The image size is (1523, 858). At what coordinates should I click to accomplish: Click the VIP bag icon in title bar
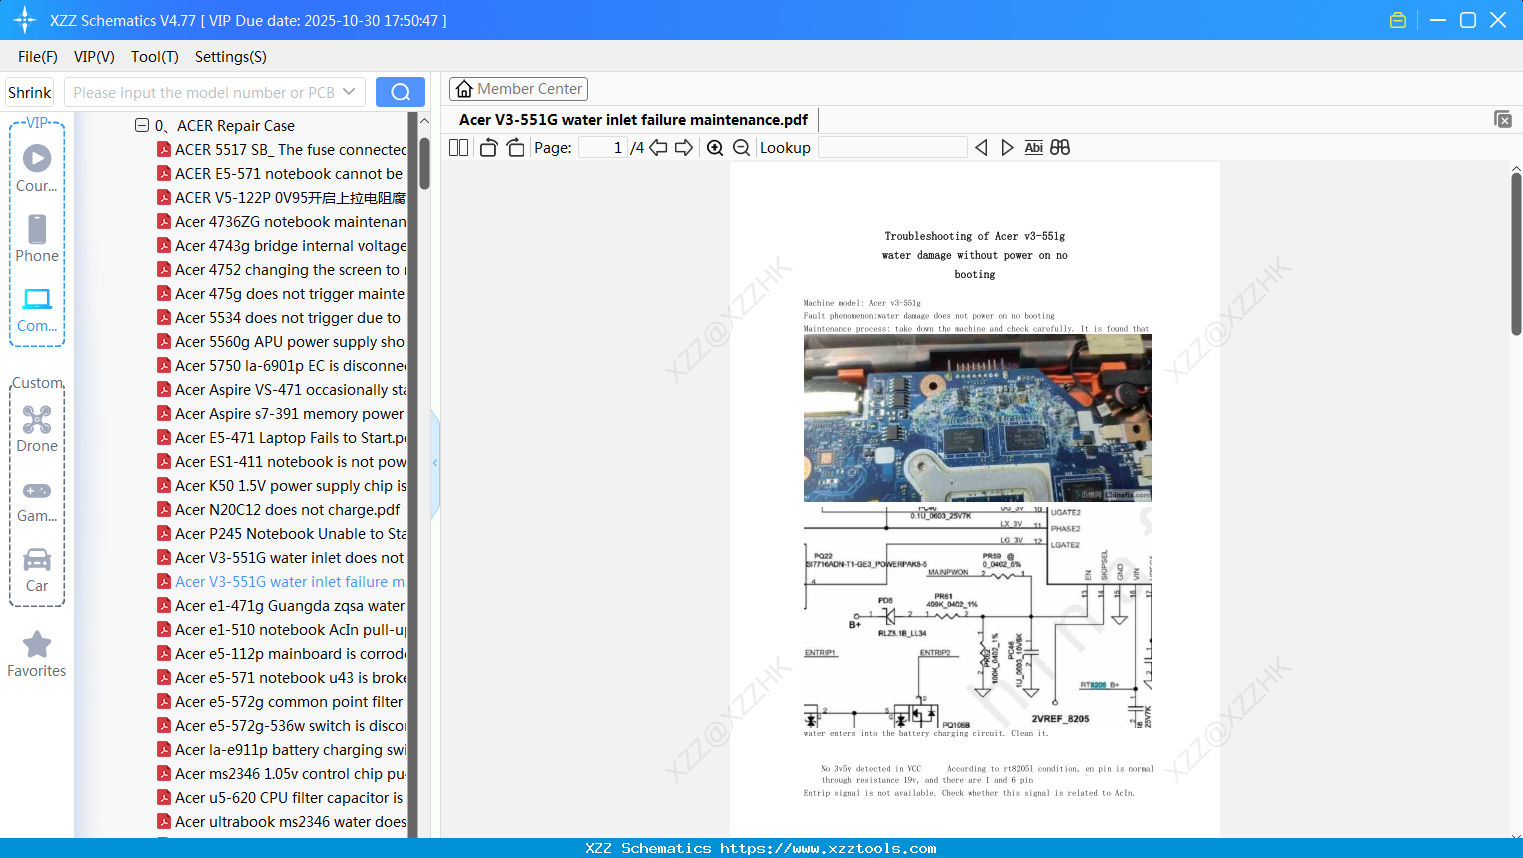point(1398,20)
